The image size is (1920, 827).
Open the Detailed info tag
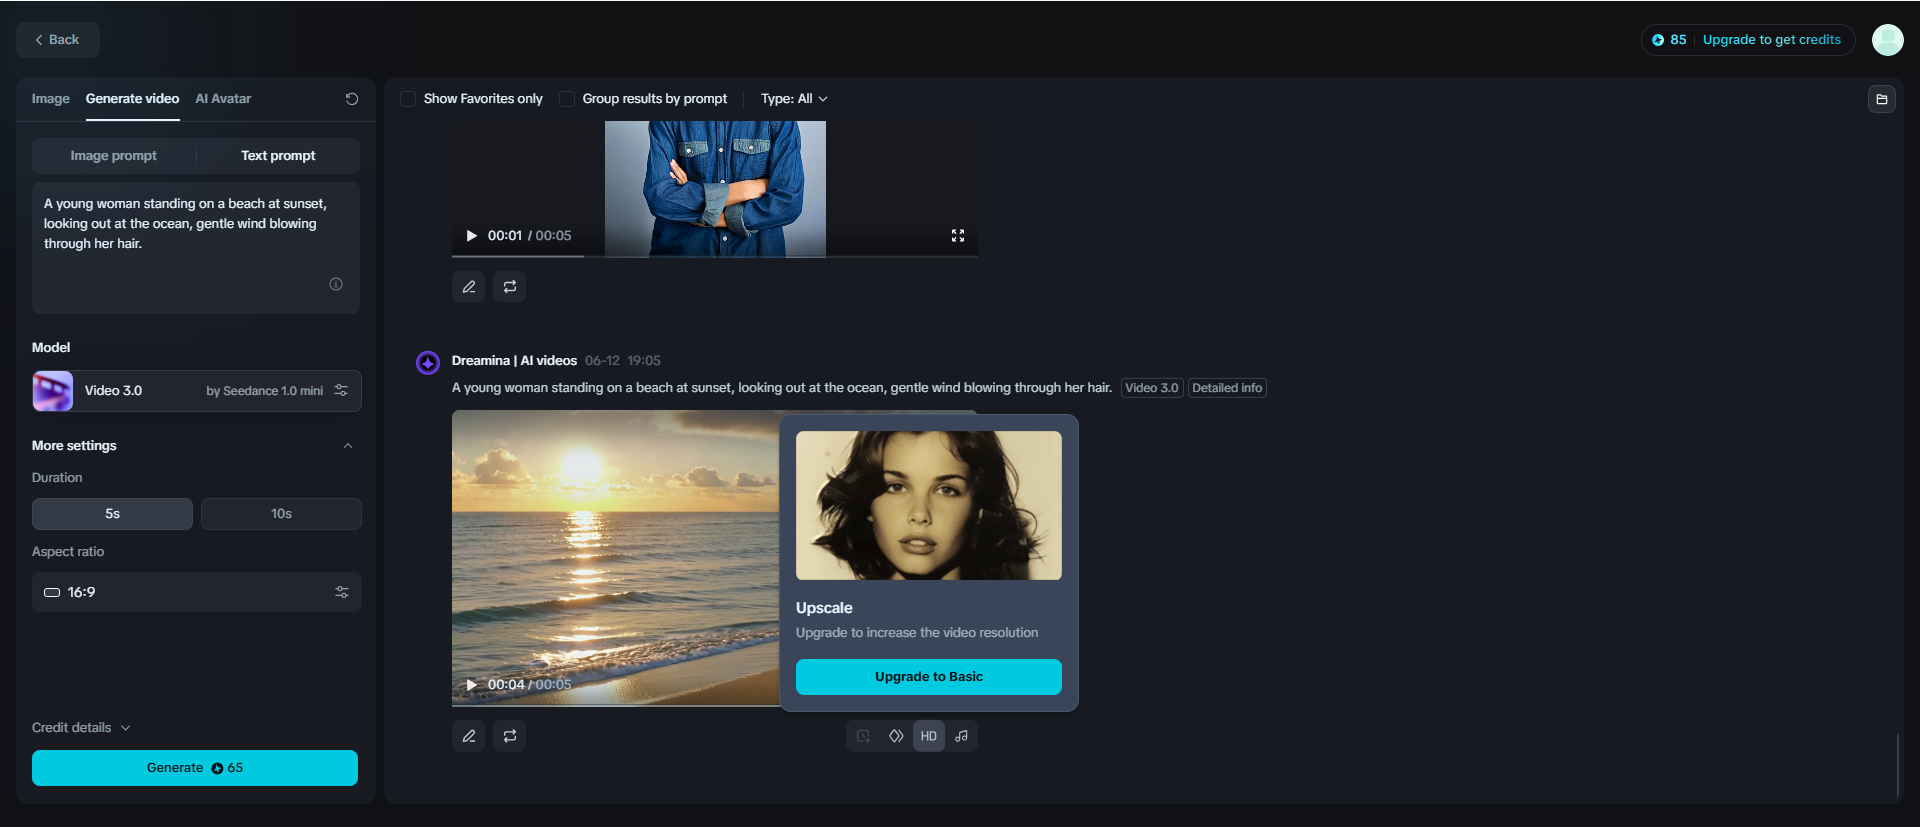(x=1227, y=388)
